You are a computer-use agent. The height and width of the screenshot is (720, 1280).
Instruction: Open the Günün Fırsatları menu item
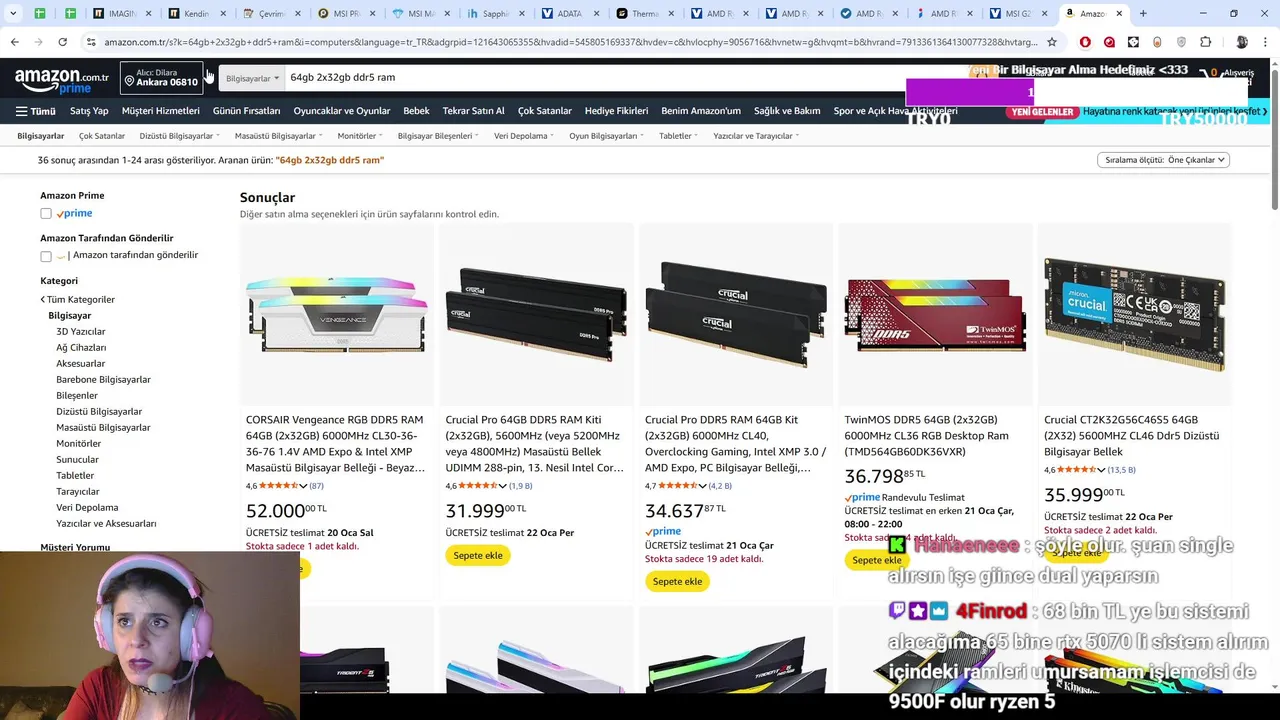coord(246,111)
